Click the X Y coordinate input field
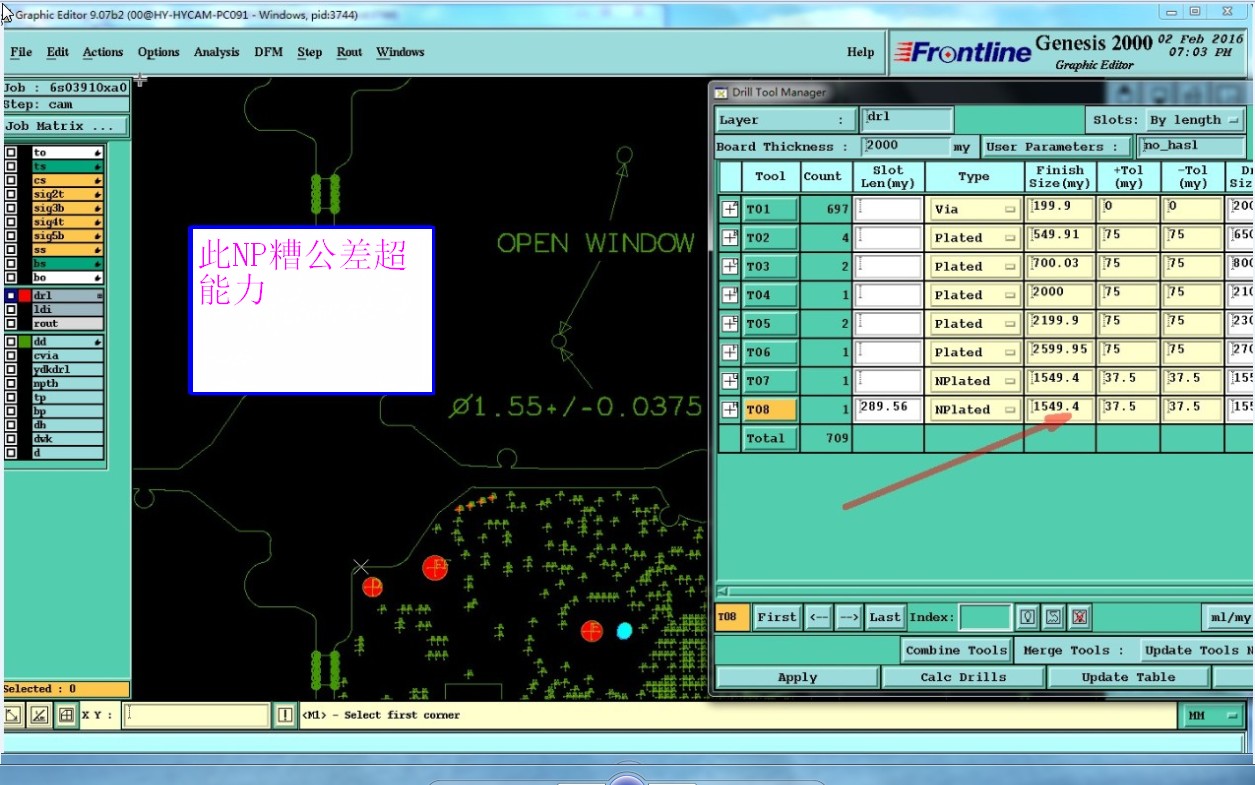 [x=197, y=715]
